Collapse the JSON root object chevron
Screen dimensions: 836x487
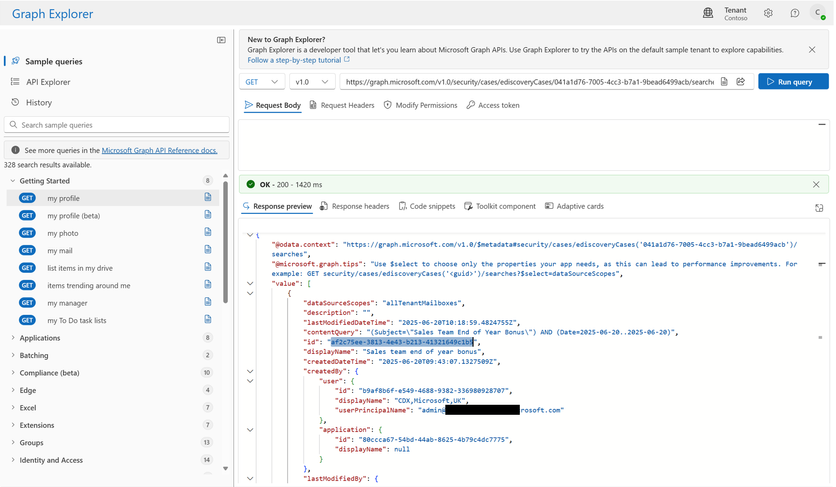click(x=250, y=235)
